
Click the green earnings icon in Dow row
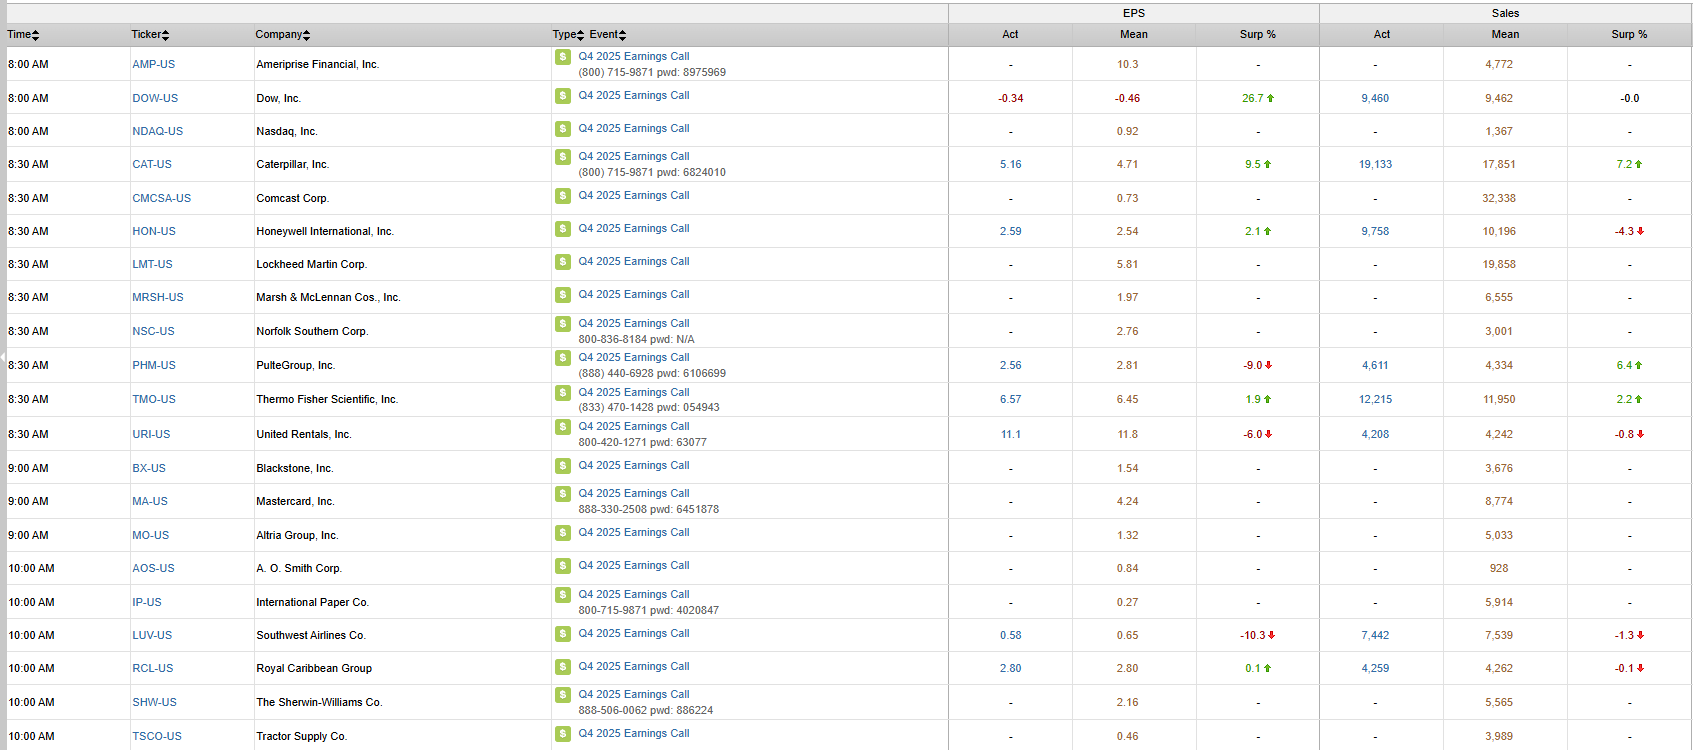pyautogui.click(x=563, y=96)
